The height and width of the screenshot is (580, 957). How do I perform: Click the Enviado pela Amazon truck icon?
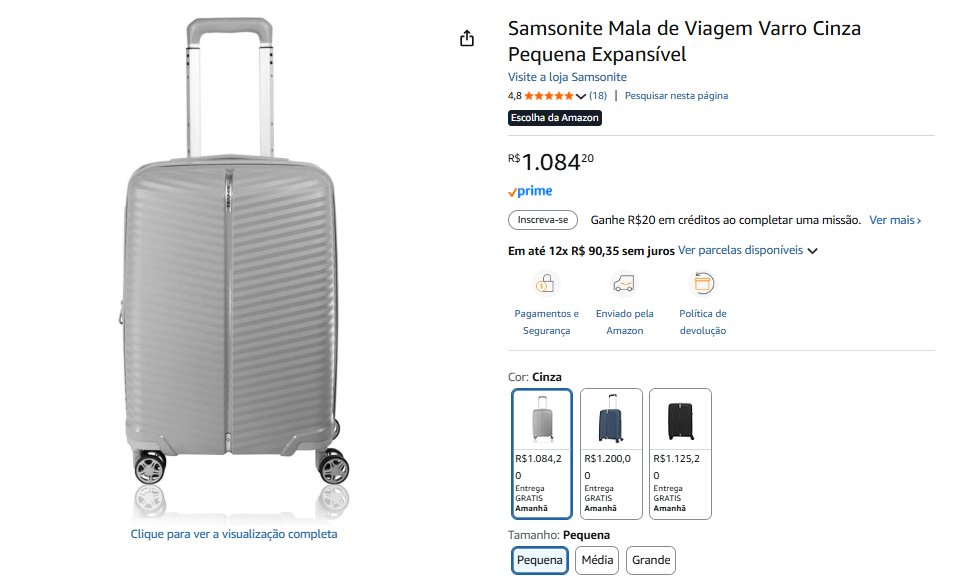point(625,284)
